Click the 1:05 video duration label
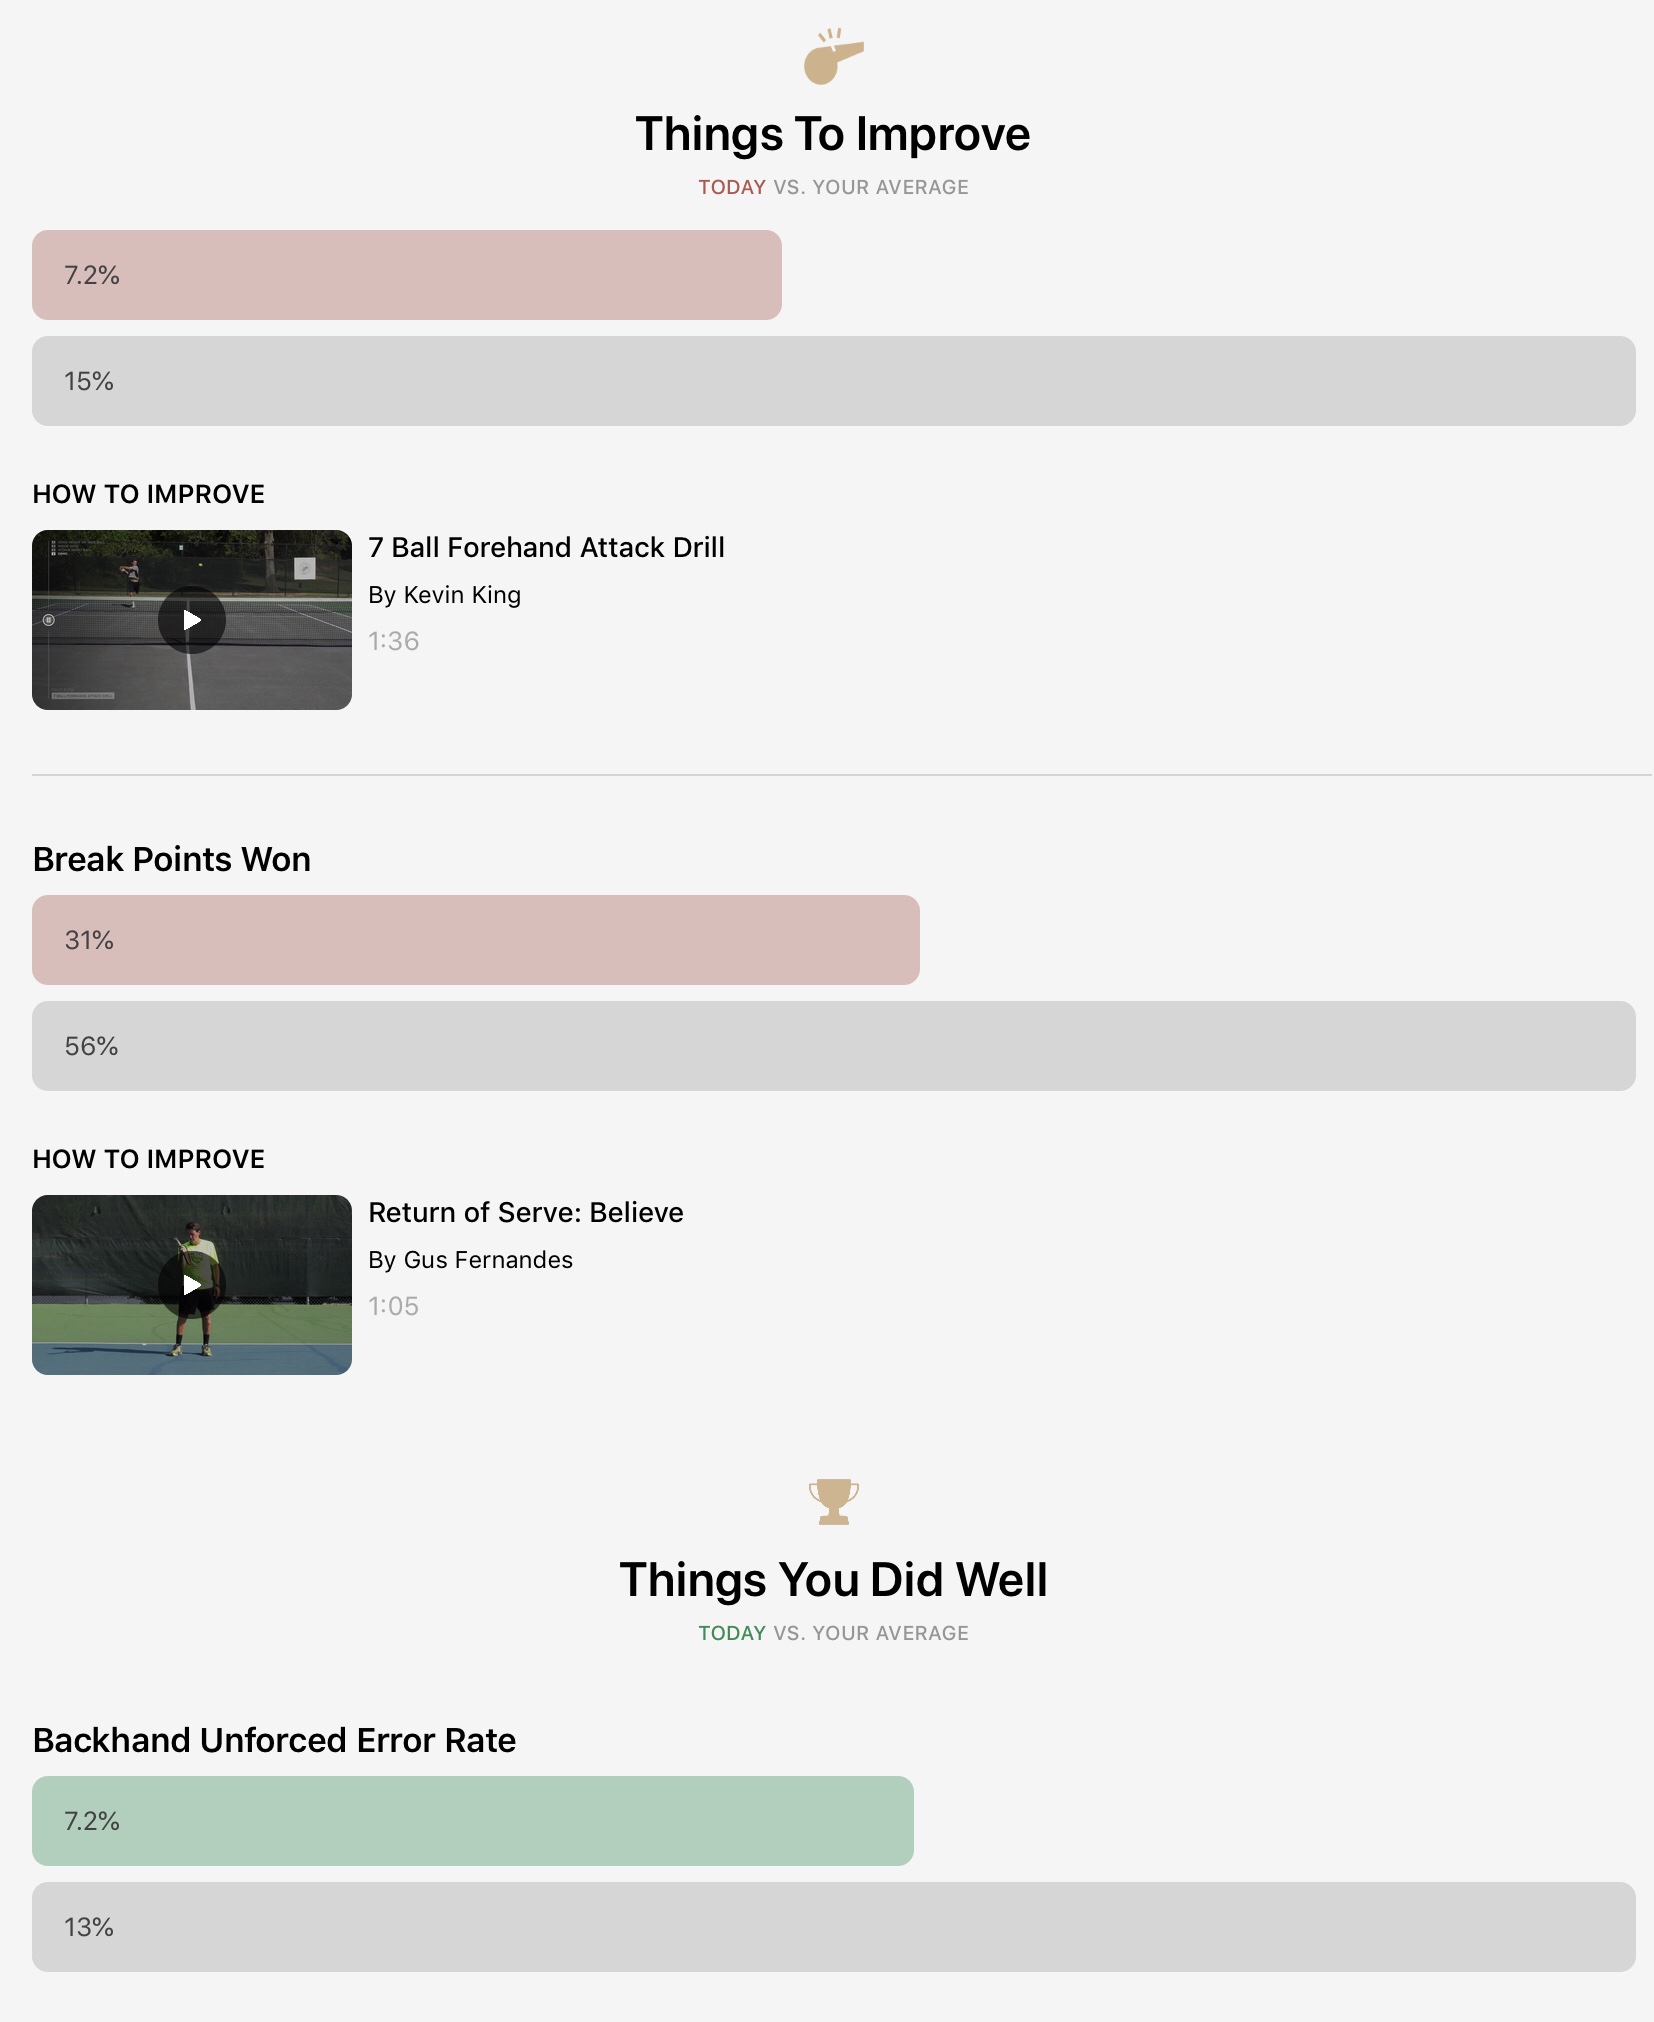 point(394,1306)
